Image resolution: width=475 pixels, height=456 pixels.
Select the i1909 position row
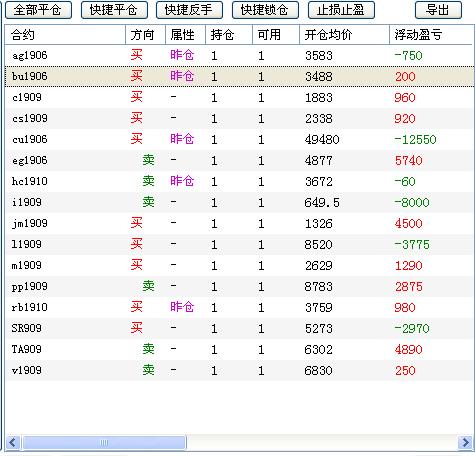tap(239, 202)
